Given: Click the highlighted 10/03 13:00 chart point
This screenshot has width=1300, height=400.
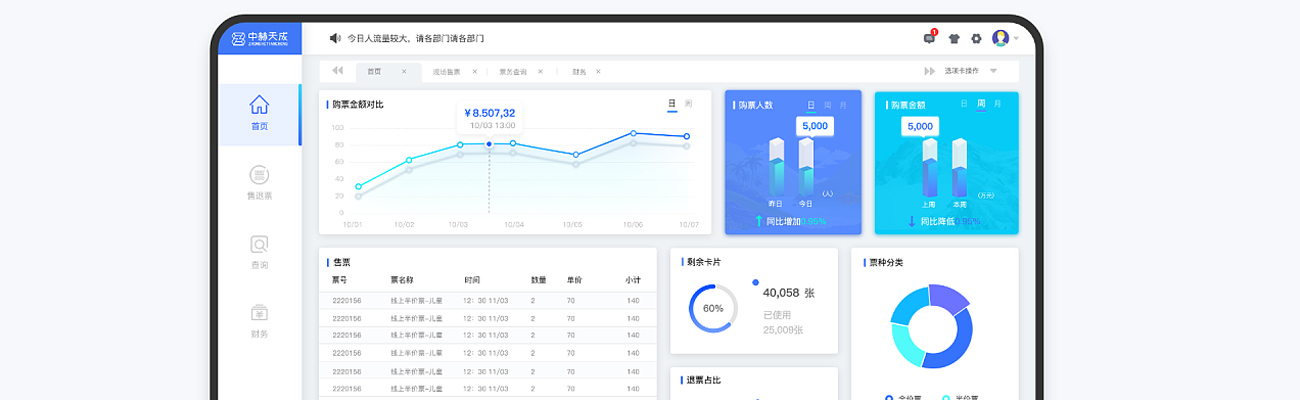Looking at the screenshot, I should (x=488, y=144).
